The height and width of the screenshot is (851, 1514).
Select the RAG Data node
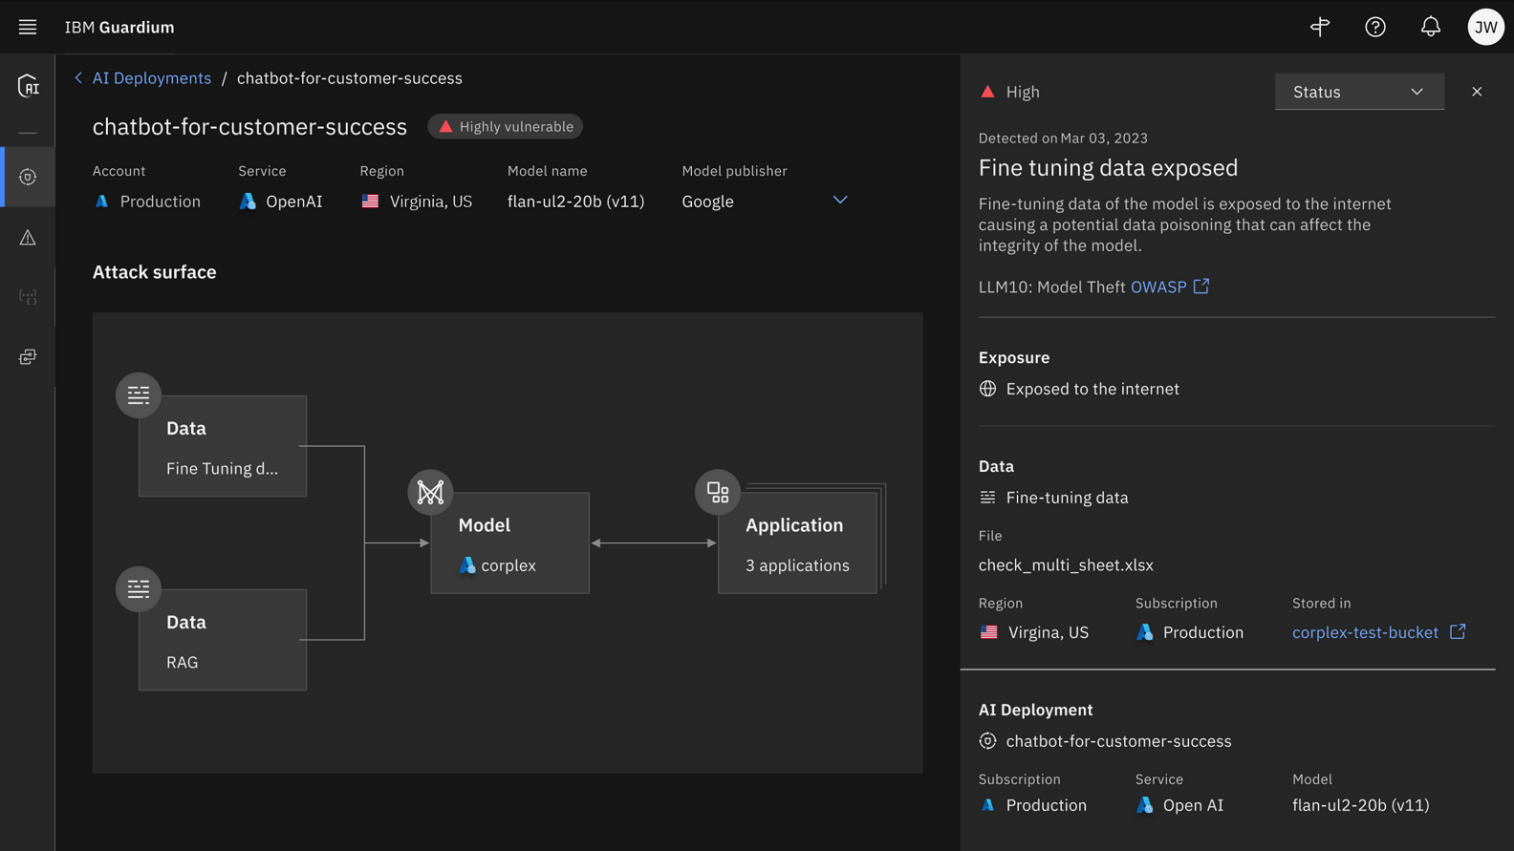click(222, 641)
